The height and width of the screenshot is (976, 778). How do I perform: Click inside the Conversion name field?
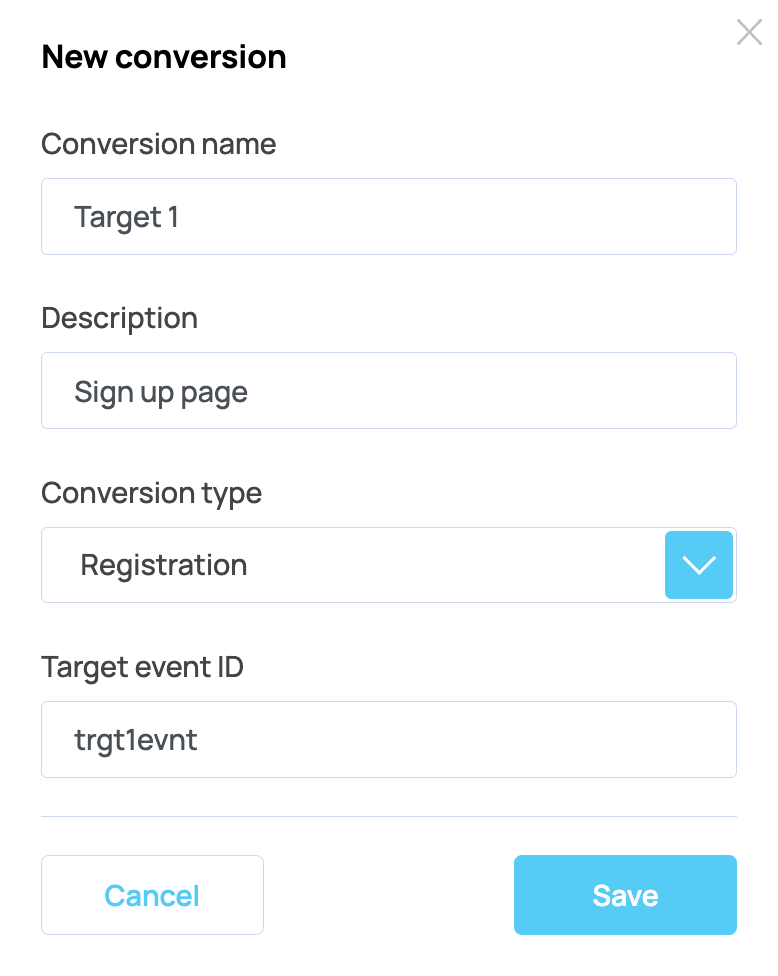click(389, 216)
